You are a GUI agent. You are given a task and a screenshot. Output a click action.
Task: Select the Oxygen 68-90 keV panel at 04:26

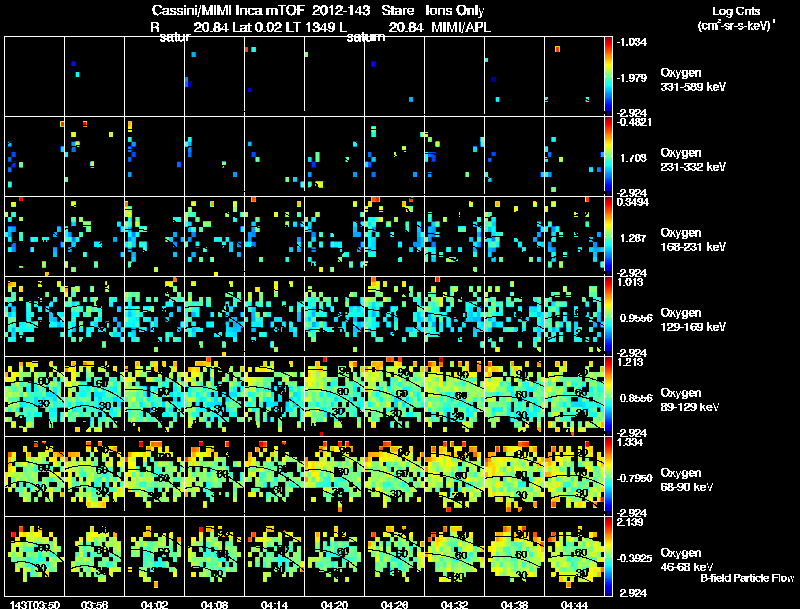click(394, 476)
